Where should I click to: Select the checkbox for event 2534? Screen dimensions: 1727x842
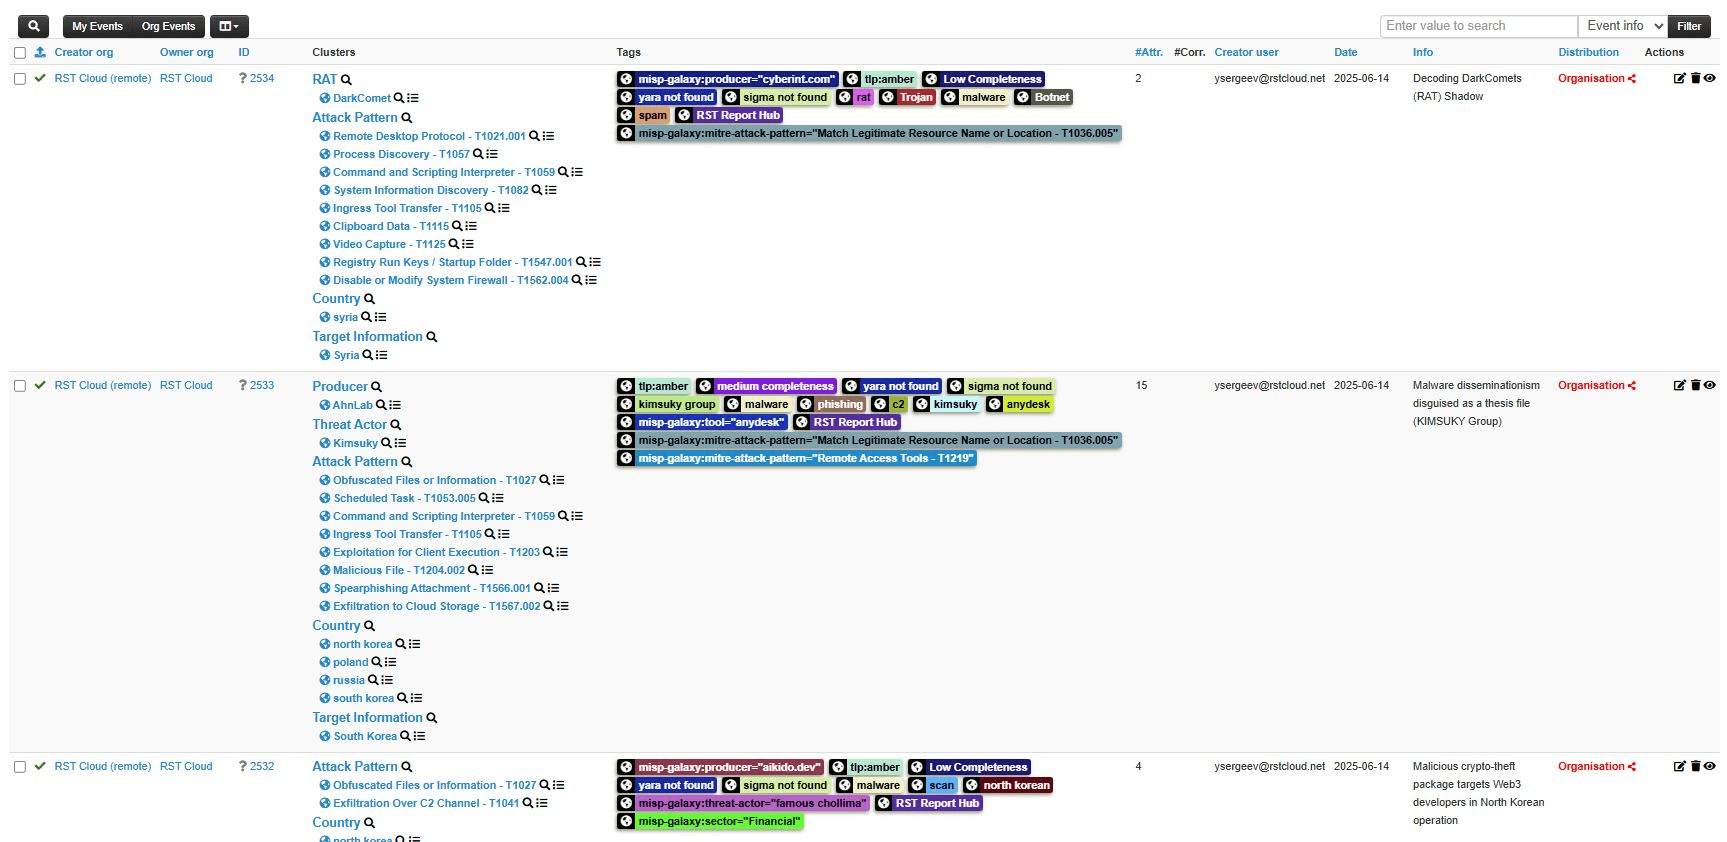pyautogui.click(x=19, y=78)
